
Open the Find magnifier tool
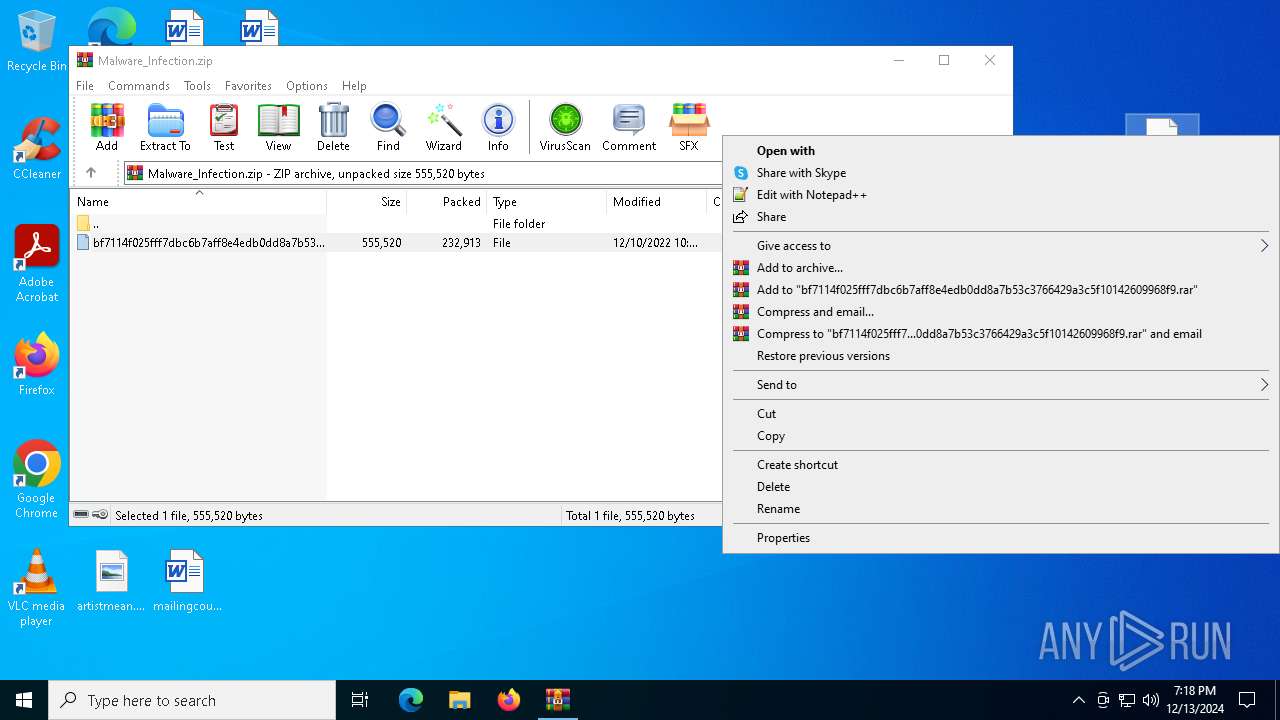click(x=388, y=127)
